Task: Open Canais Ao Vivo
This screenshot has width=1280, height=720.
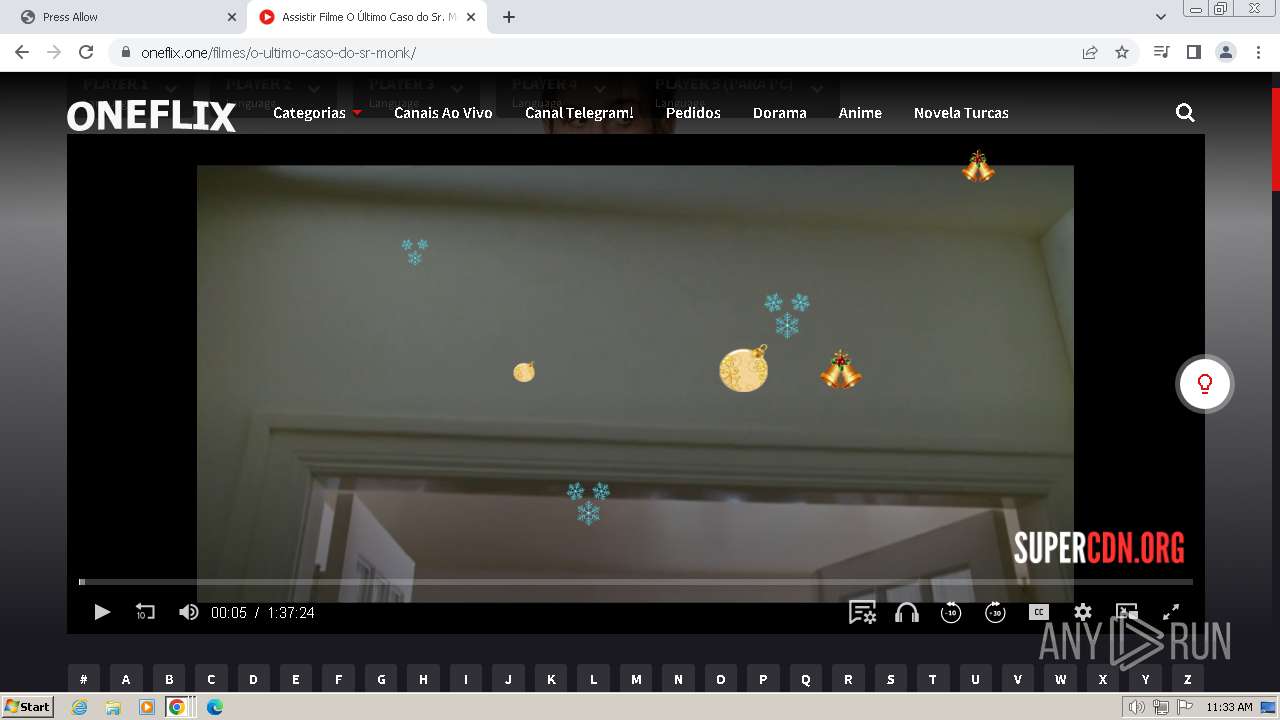Action: coord(443,113)
